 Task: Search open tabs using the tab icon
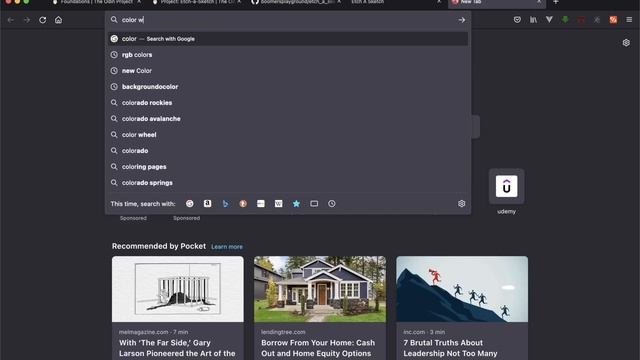[314, 204]
